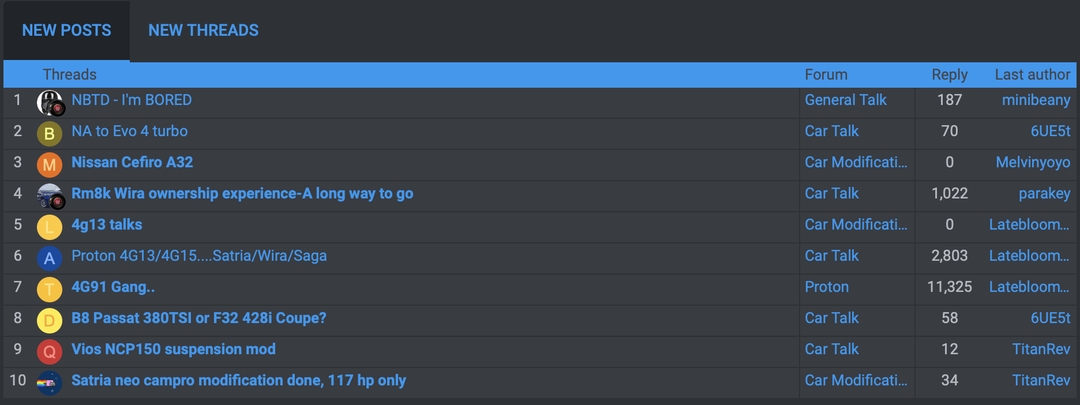
Task: Open Vios NCP150 suspension mod thread
Action: tap(173, 349)
